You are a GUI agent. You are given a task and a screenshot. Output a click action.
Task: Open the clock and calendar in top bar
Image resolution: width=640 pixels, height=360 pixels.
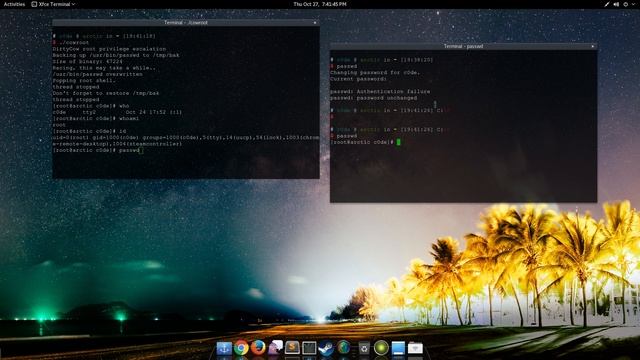(x=320, y=4)
